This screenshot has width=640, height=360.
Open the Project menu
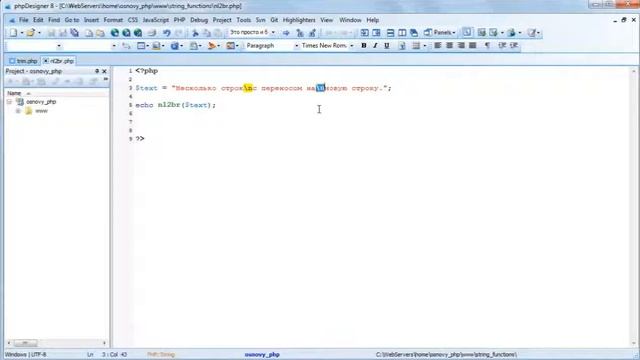[x=222, y=20]
